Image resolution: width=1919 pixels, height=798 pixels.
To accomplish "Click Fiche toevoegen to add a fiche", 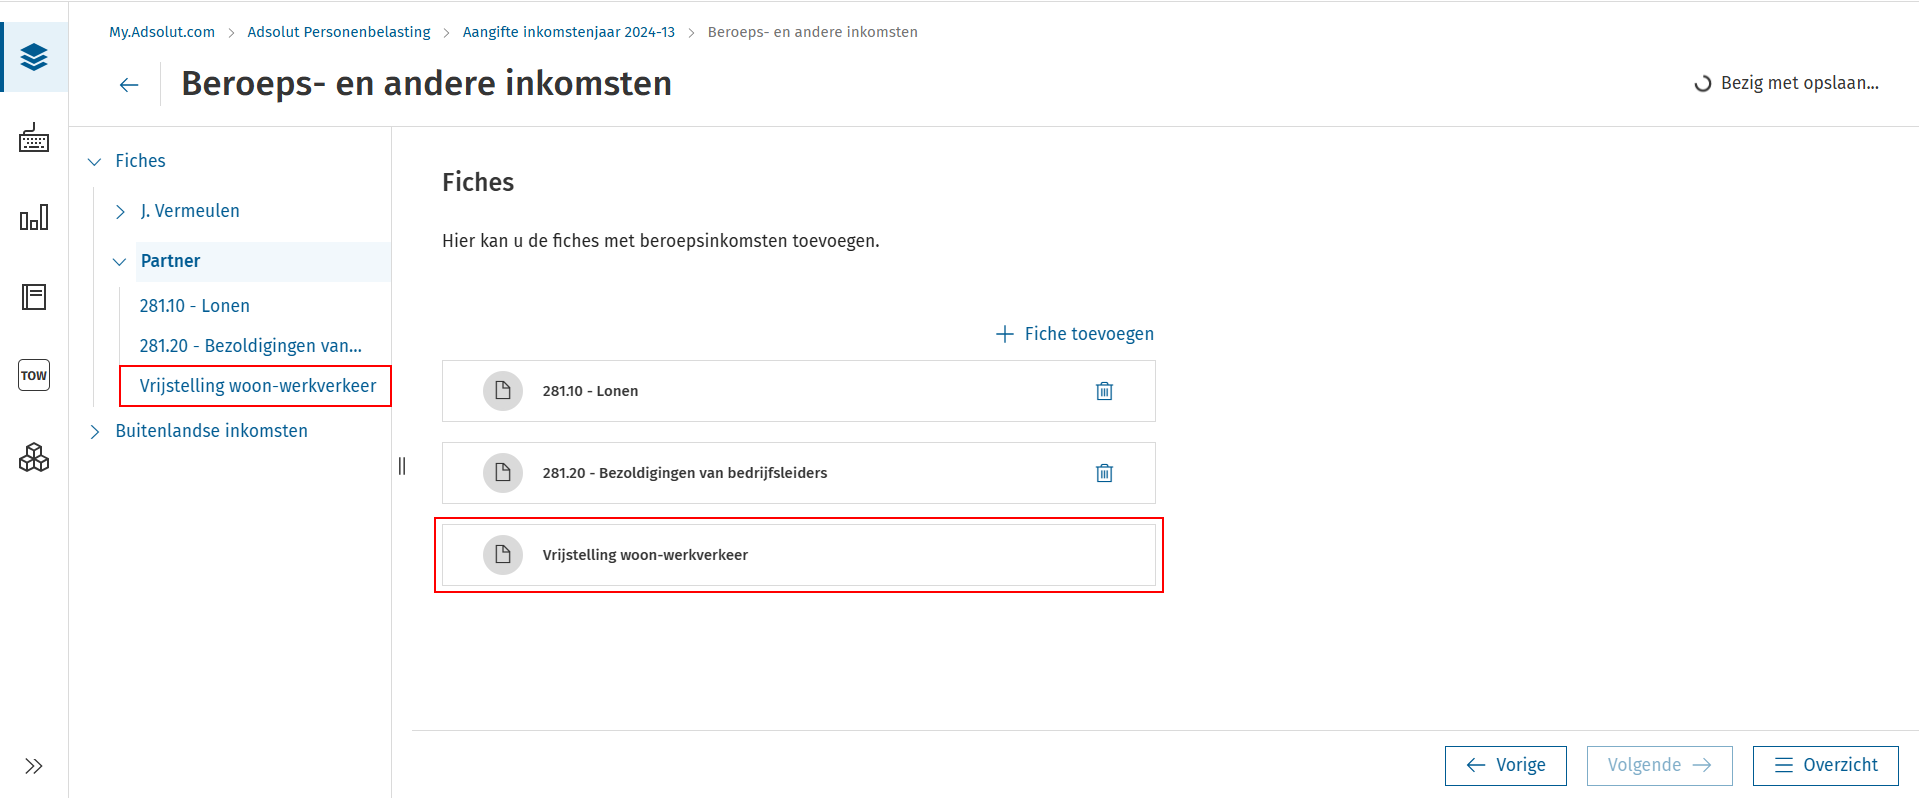I will [x=1075, y=334].
